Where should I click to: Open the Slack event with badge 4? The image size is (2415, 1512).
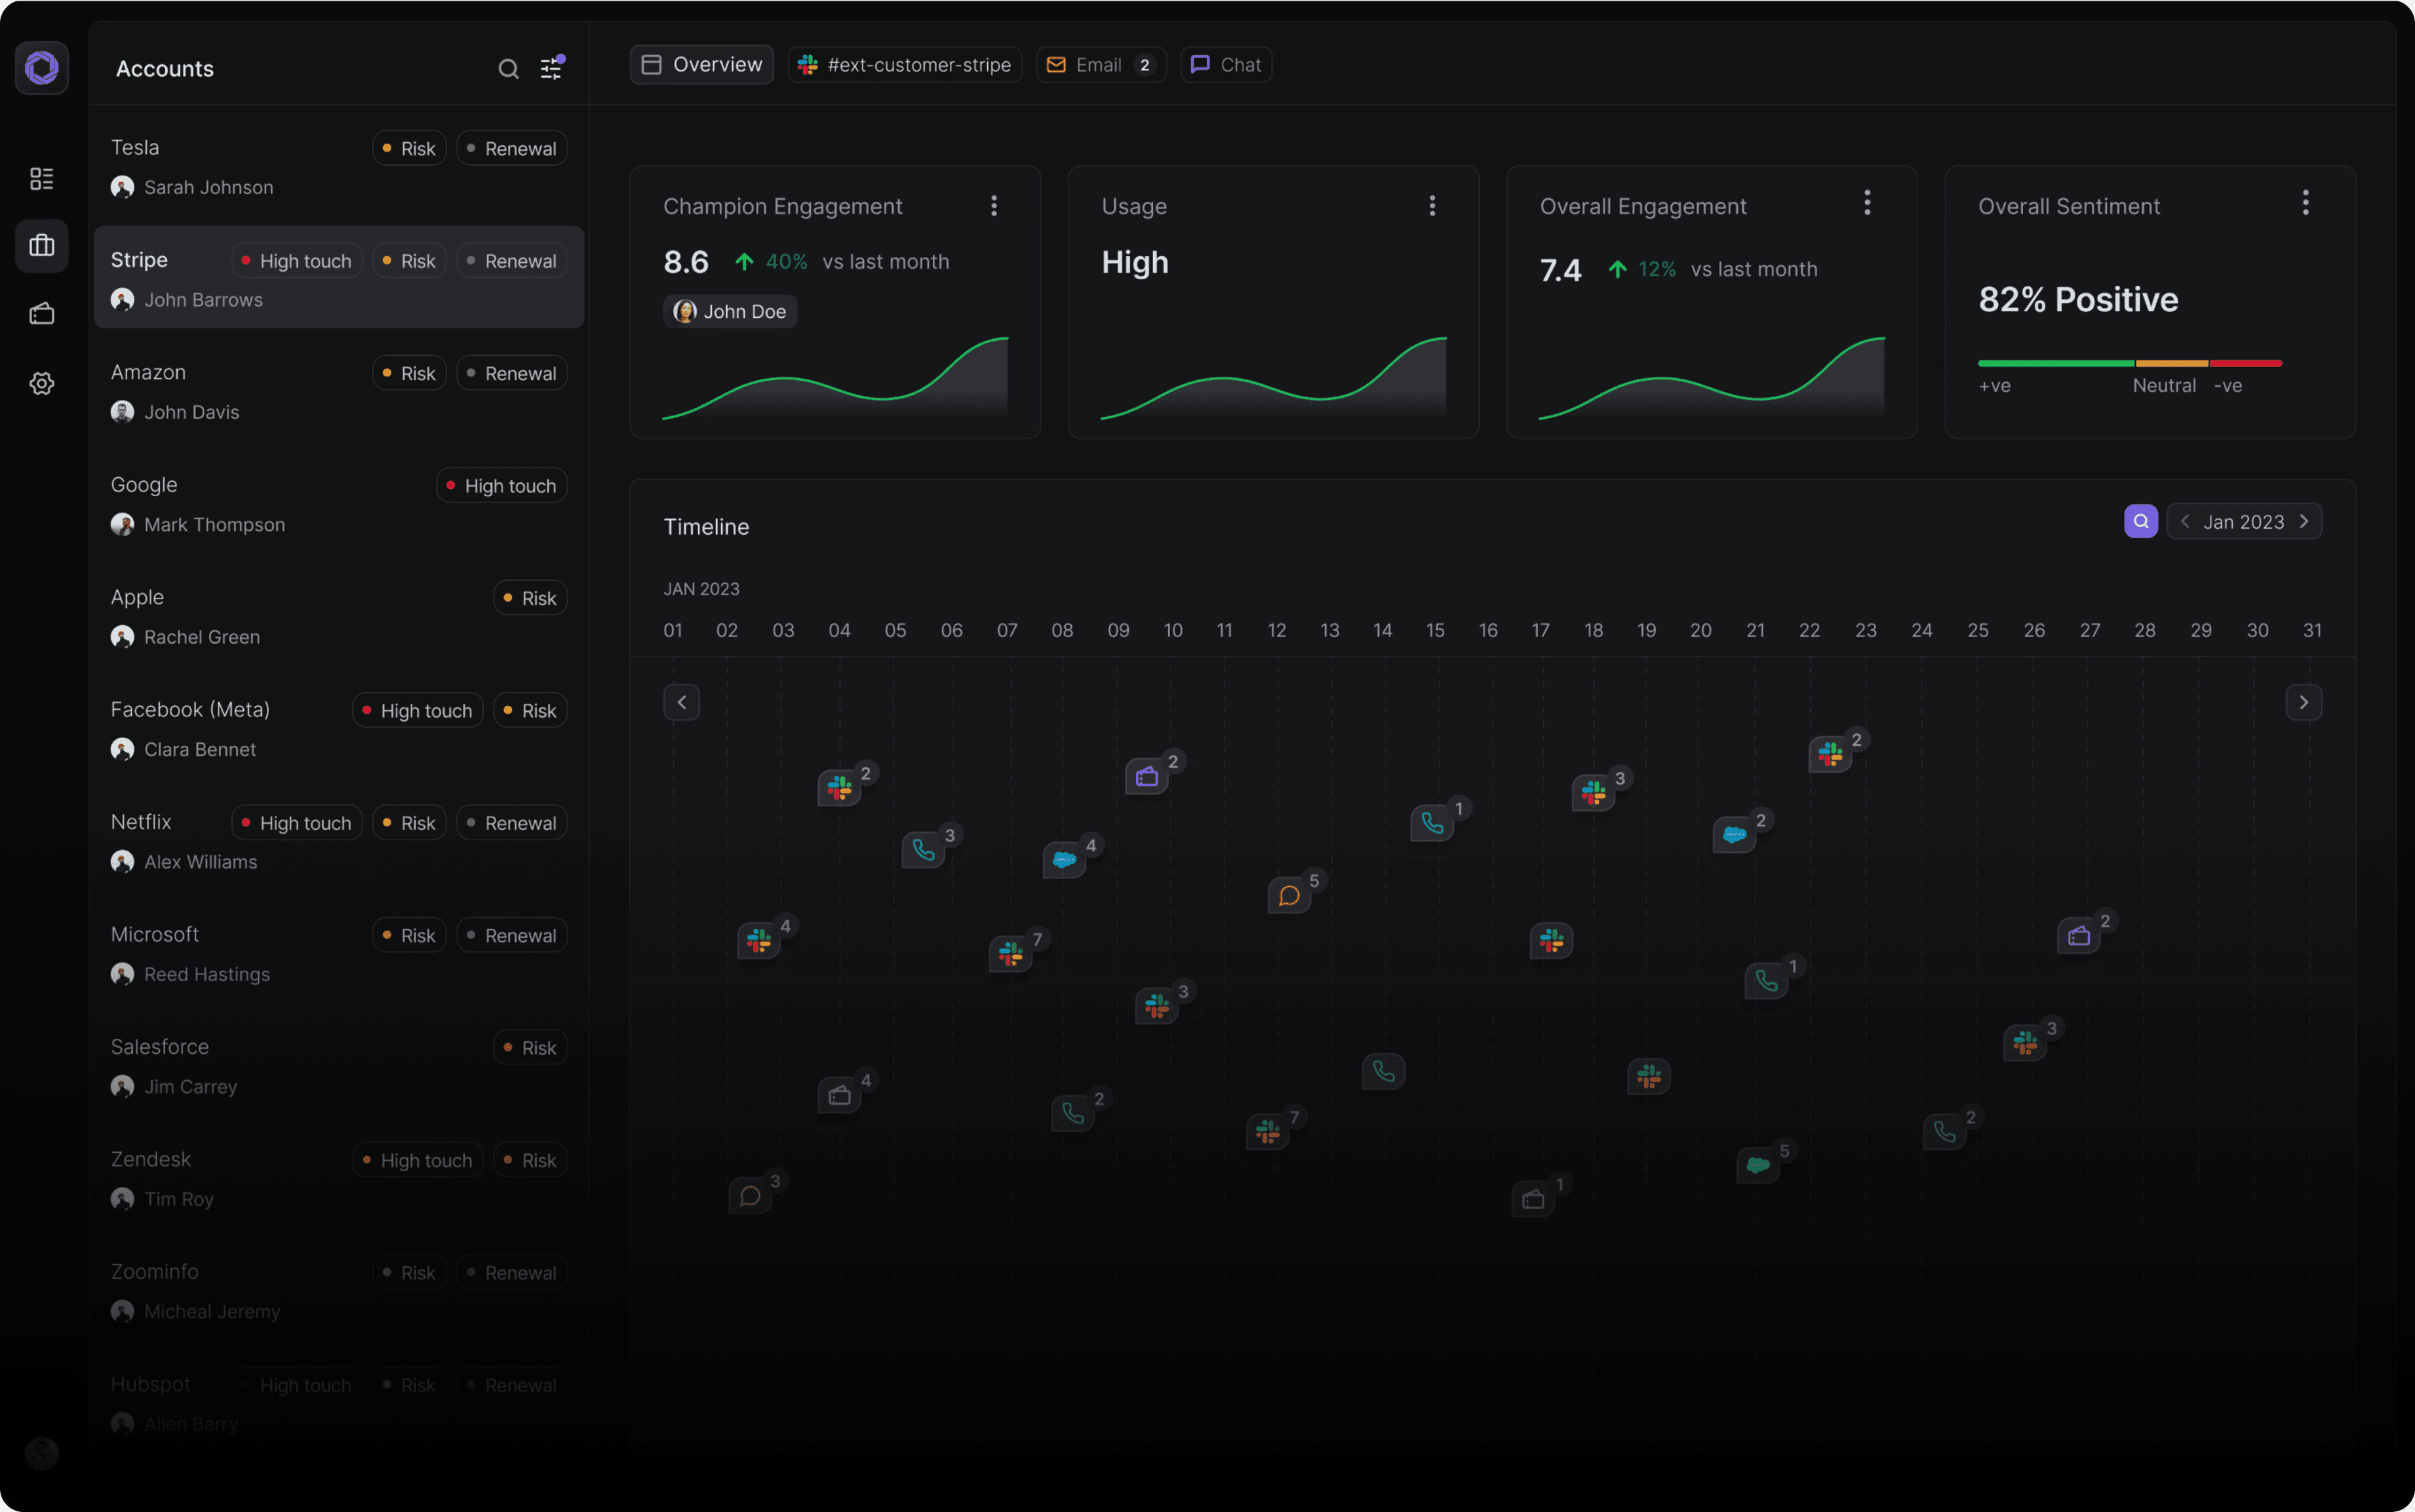[x=759, y=941]
